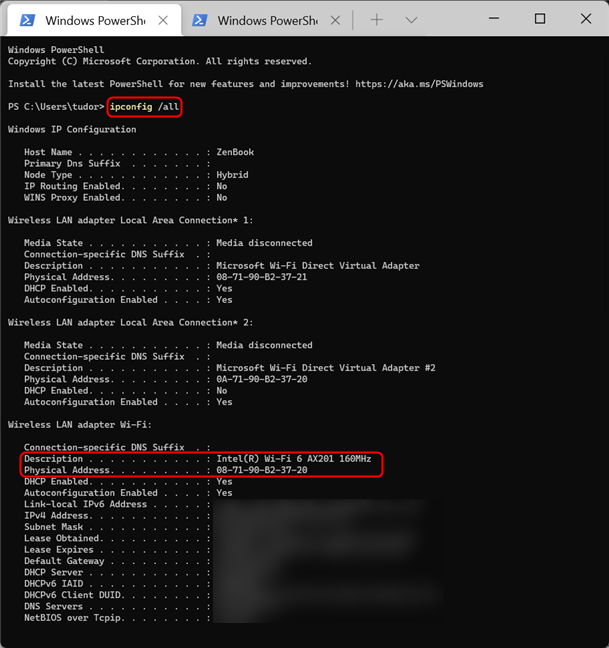Close the first PowerShell tab
The image size is (609, 648).
[x=163, y=20]
